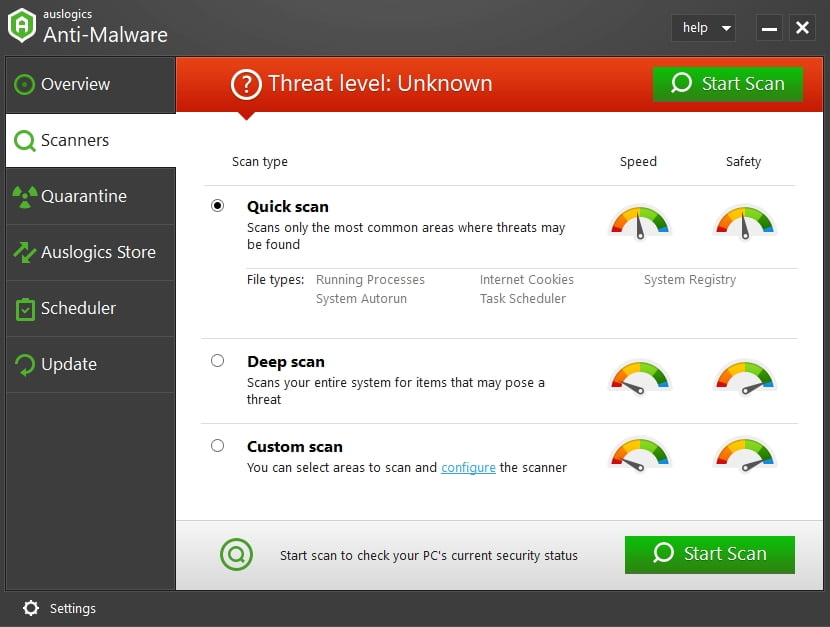Click the green scan status icon near bottom
This screenshot has height=627, width=830.
pyautogui.click(x=236, y=554)
